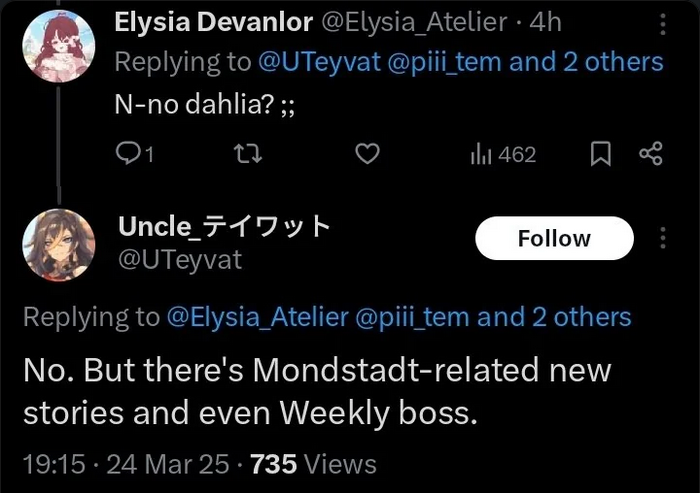
Task: Click the Uncle_テイワット display name
Action: (x=225, y=226)
